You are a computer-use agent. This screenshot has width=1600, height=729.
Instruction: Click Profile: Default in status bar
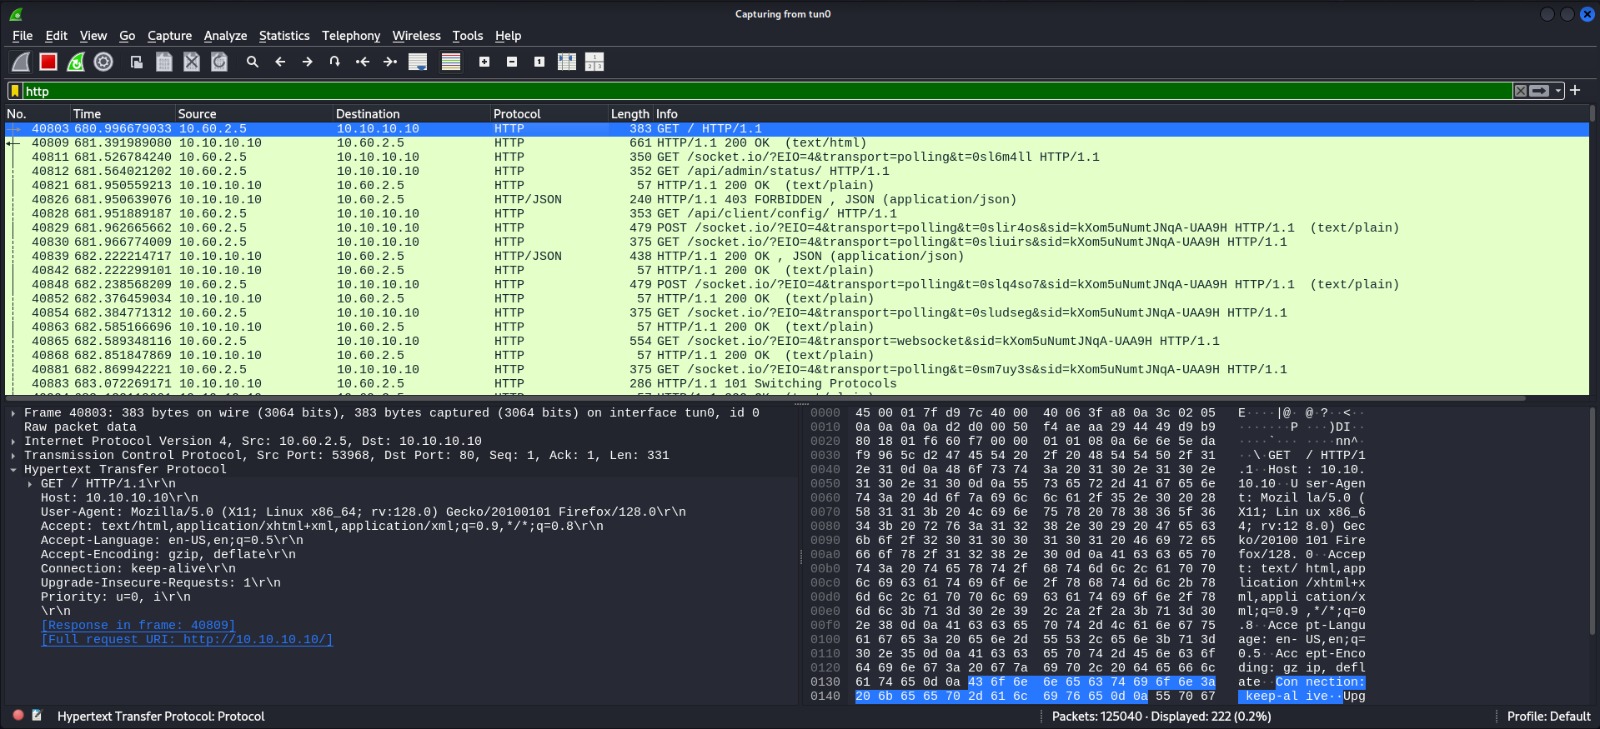[x=1548, y=716]
